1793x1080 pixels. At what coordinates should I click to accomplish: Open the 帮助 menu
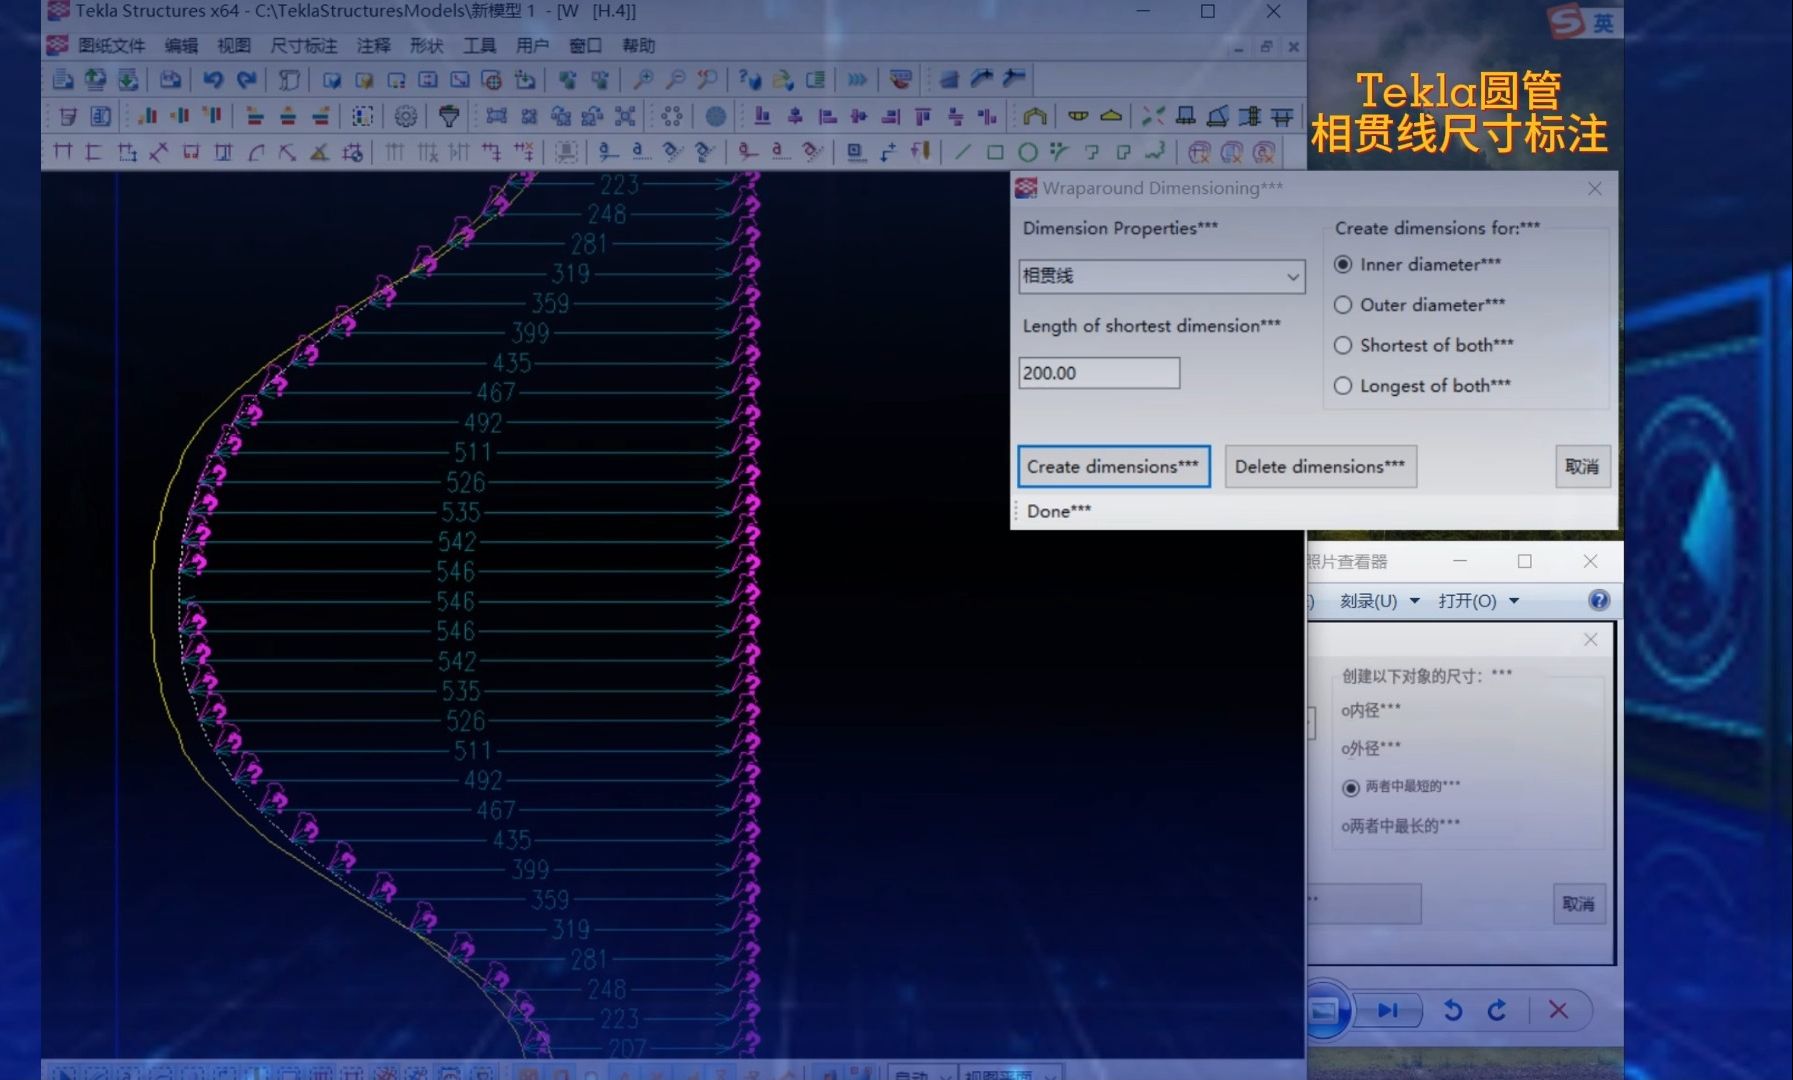click(x=638, y=46)
